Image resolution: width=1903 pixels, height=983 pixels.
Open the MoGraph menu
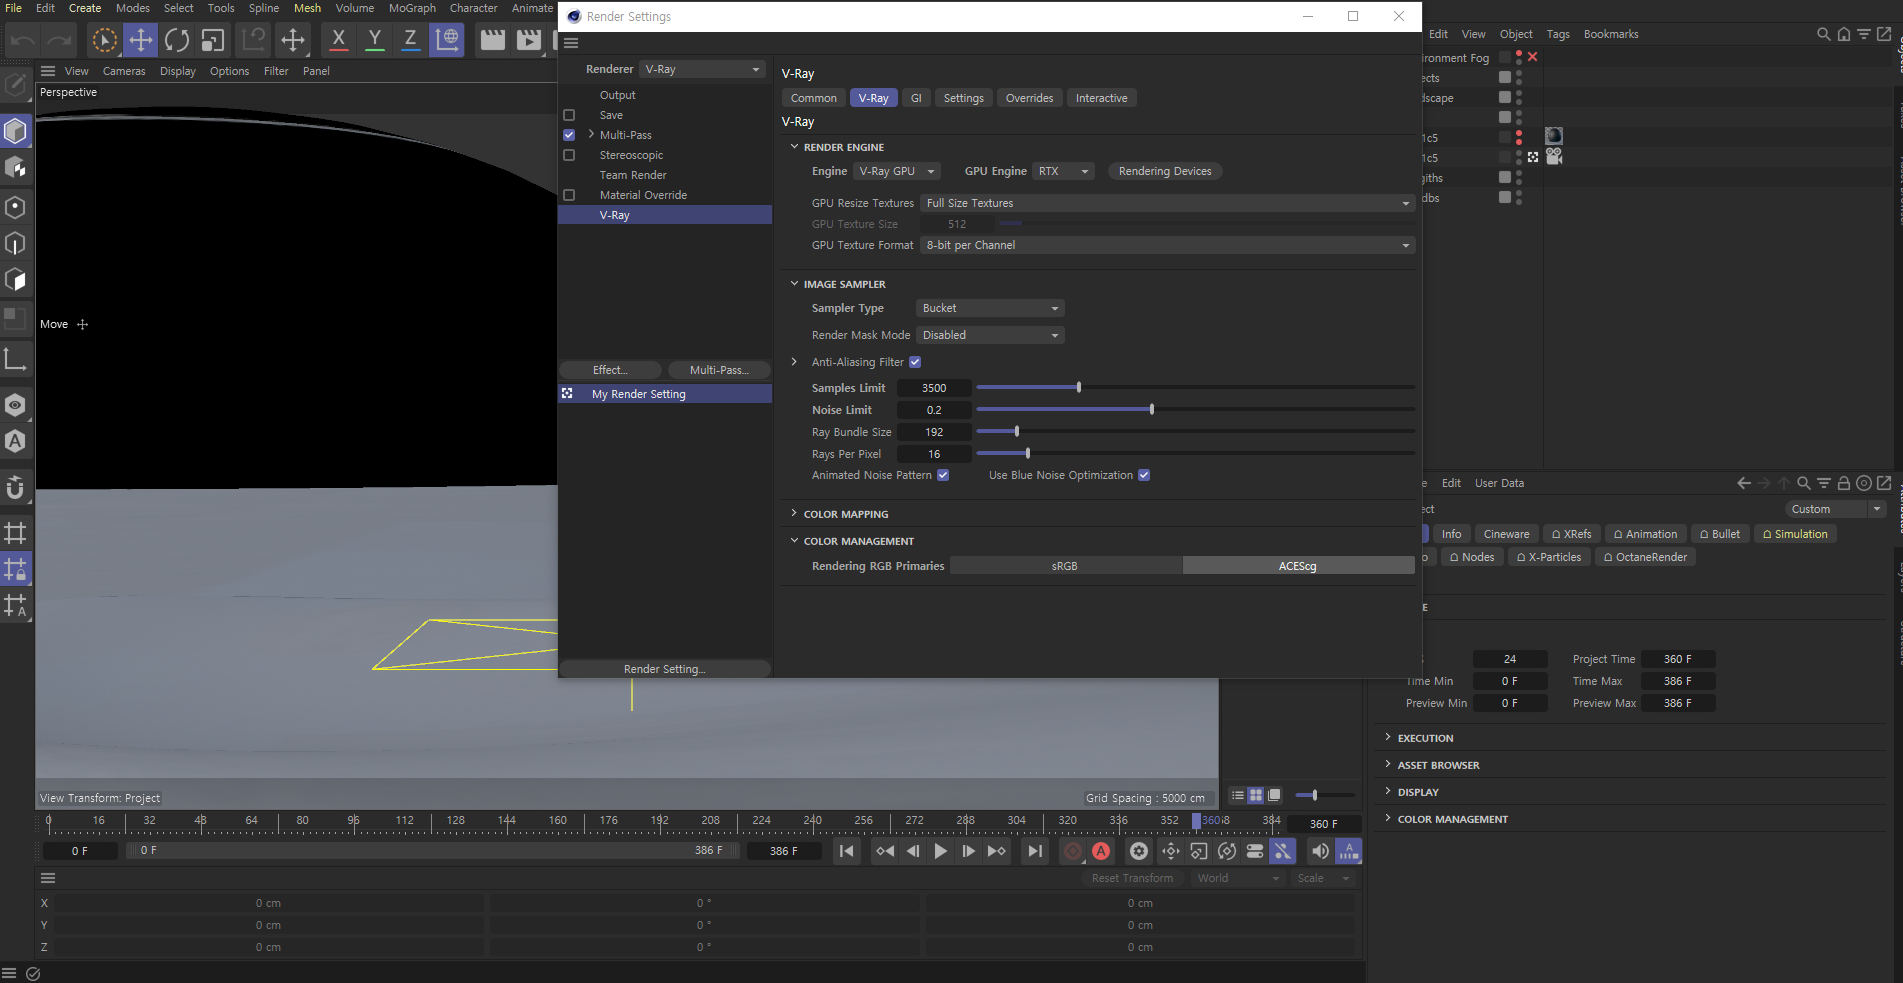pyautogui.click(x=412, y=8)
